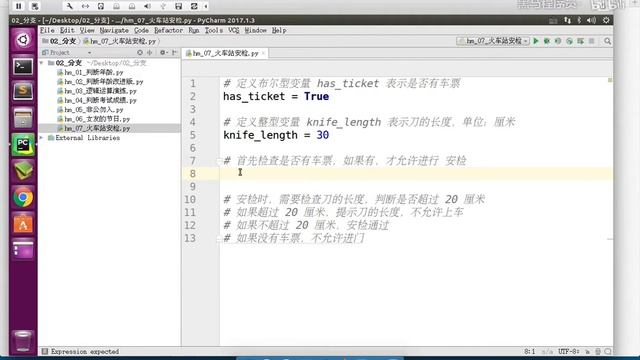Open the Bluetooth indicator menu

click(579, 20)
